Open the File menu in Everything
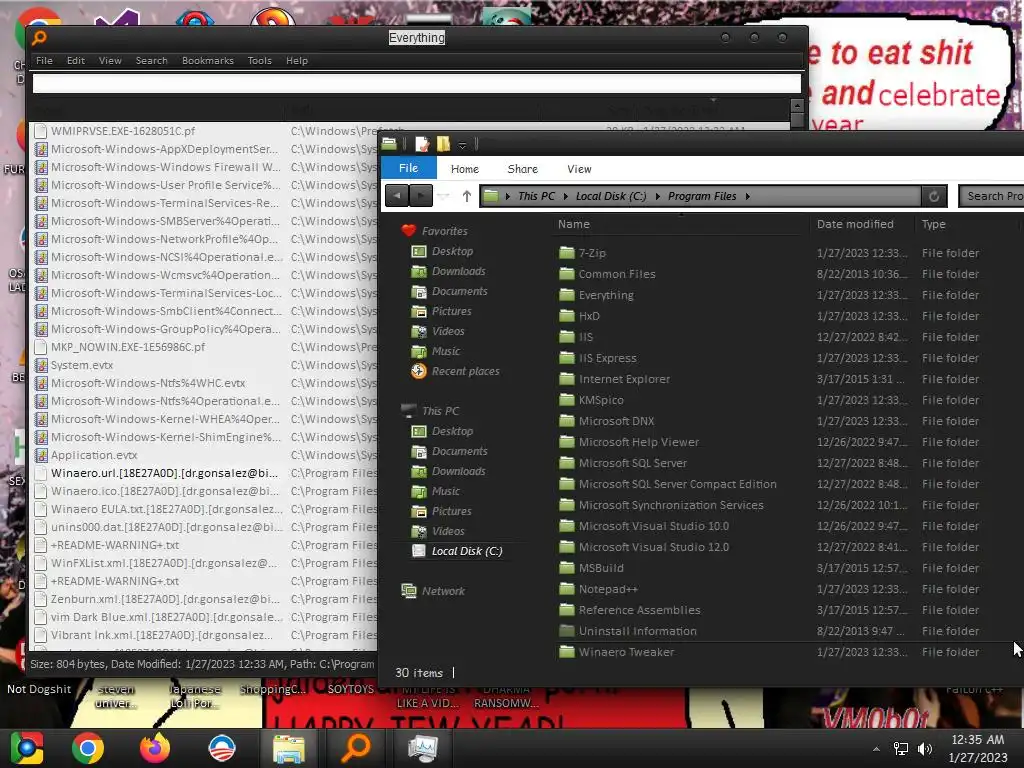 pyautogui.click(x=44, y=61)
